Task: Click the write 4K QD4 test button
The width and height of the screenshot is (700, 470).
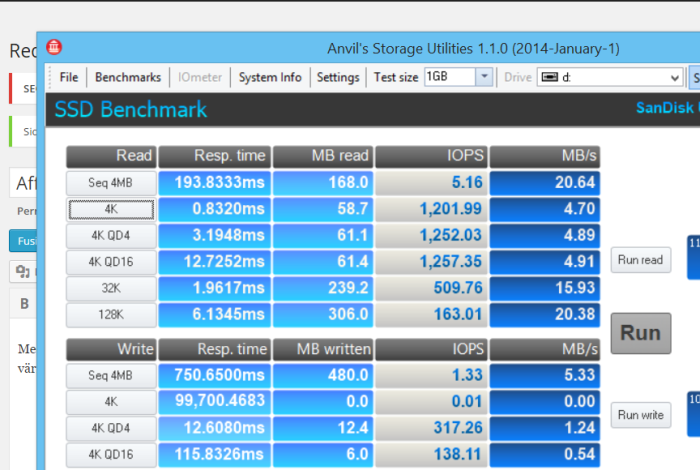Action: (110, 429)
